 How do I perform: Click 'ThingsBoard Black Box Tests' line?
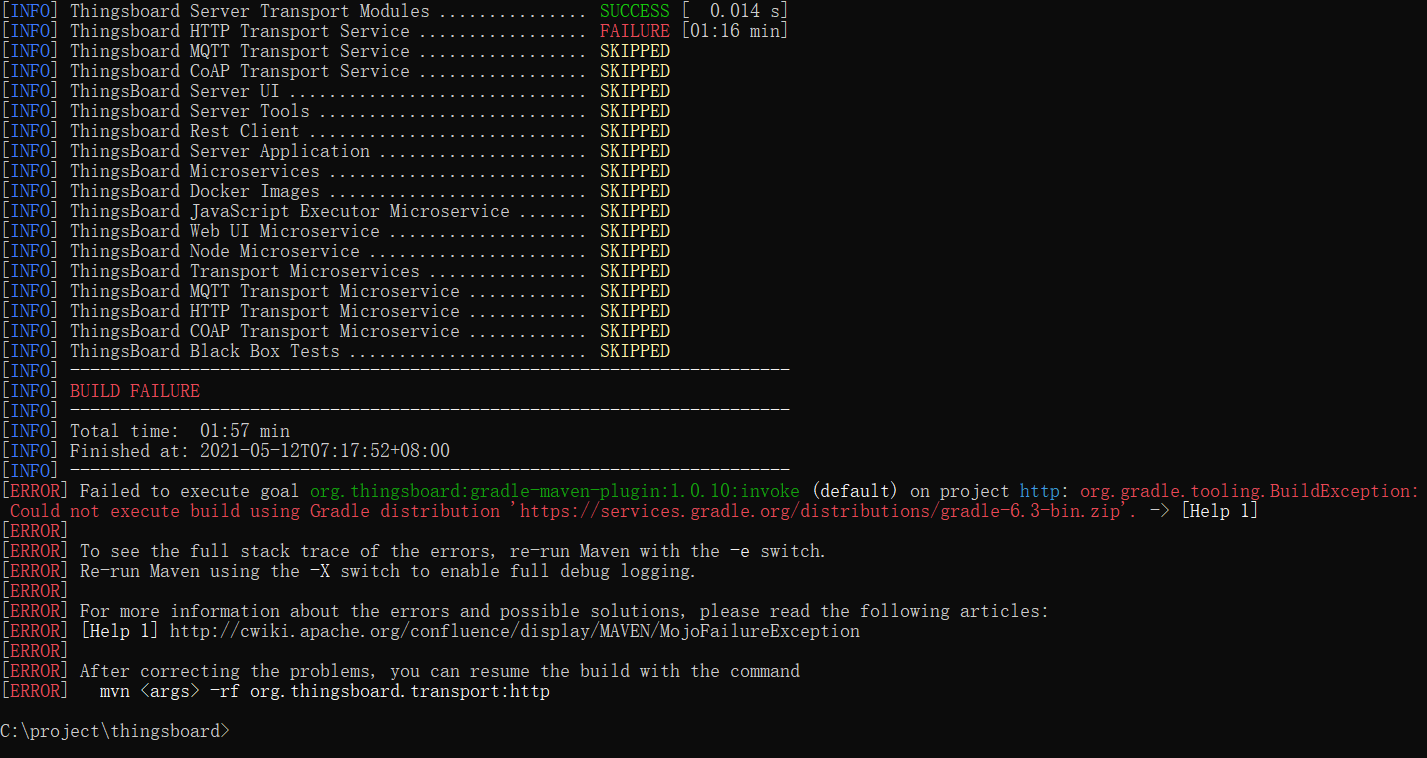[205, 351]
